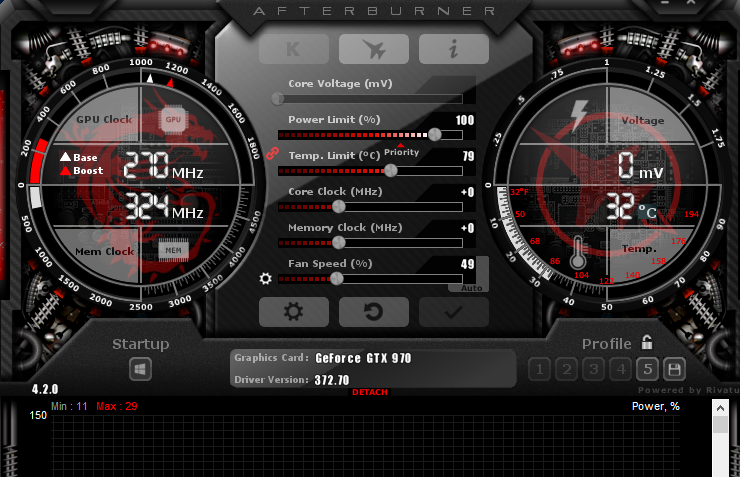Image resolution: width=740 pixels, height=477 pixels.
Task: Open the information 'i' button
Action: coord(454,49)
